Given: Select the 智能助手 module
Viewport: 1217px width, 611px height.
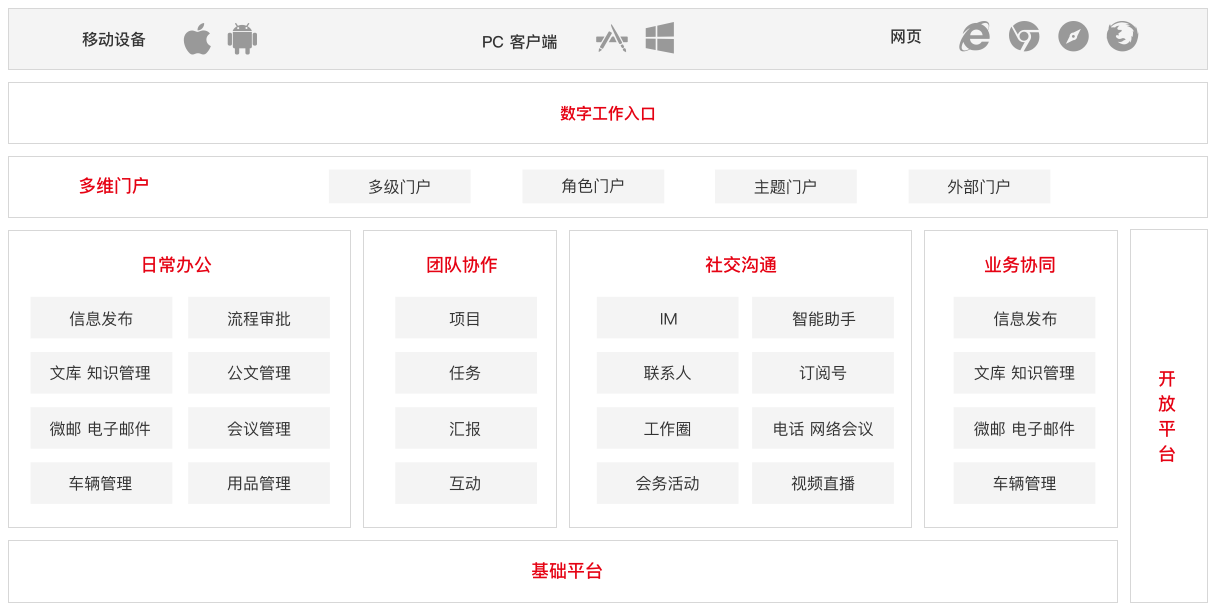Looking at the screenshot, I should (823, 318).
